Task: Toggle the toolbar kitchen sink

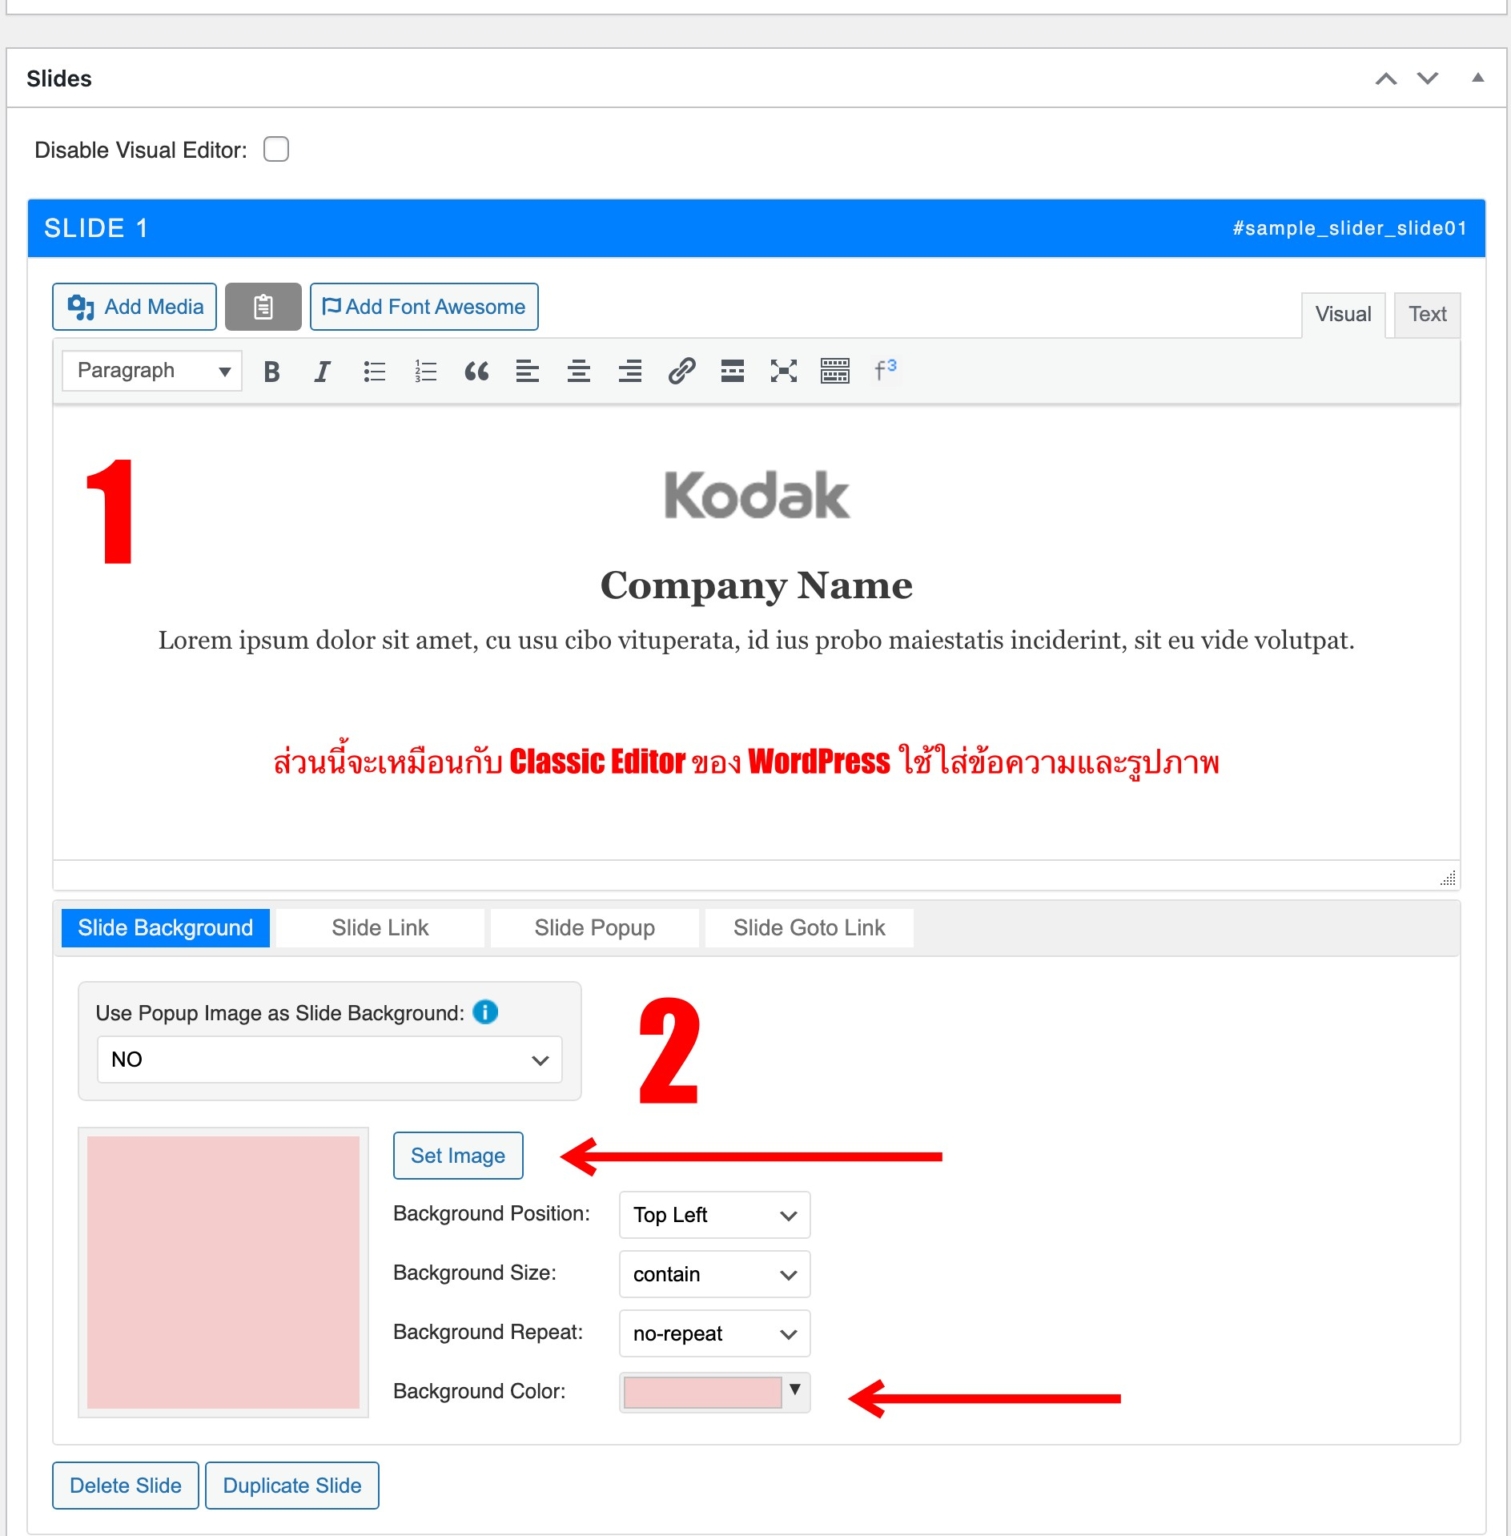Action: pos(835,372)
